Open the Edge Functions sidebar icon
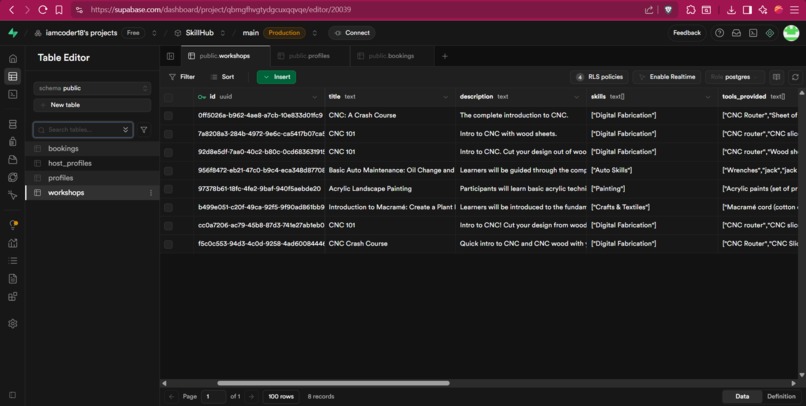 13,177
